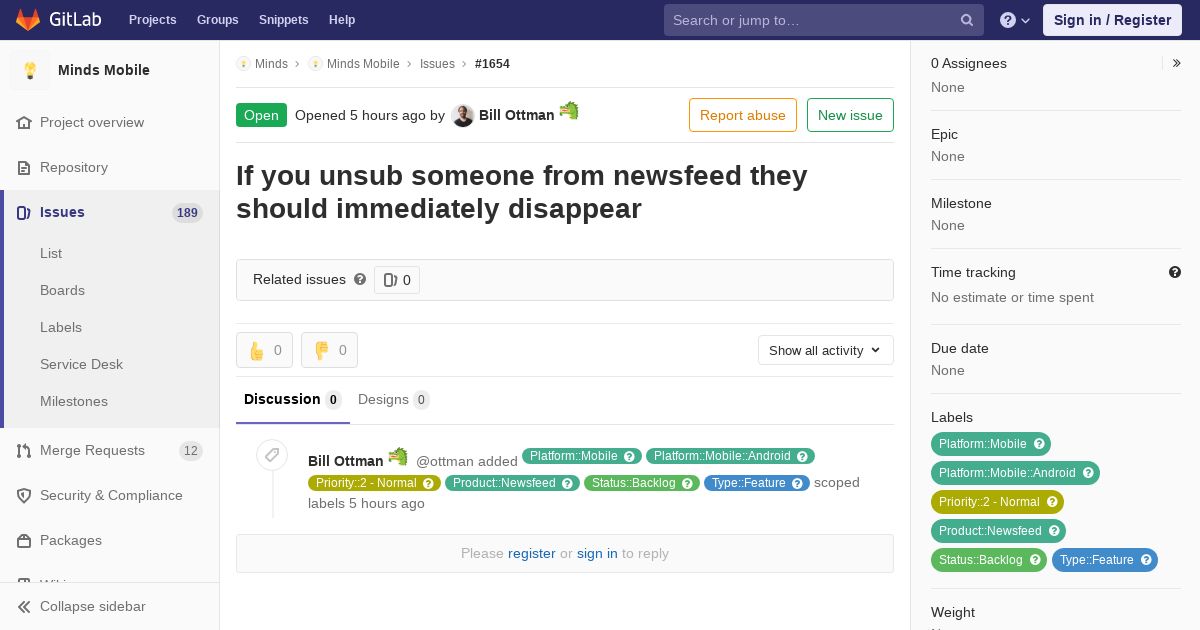Click the label tag icon in activity timeline
1200x630 pixels.
272,455
